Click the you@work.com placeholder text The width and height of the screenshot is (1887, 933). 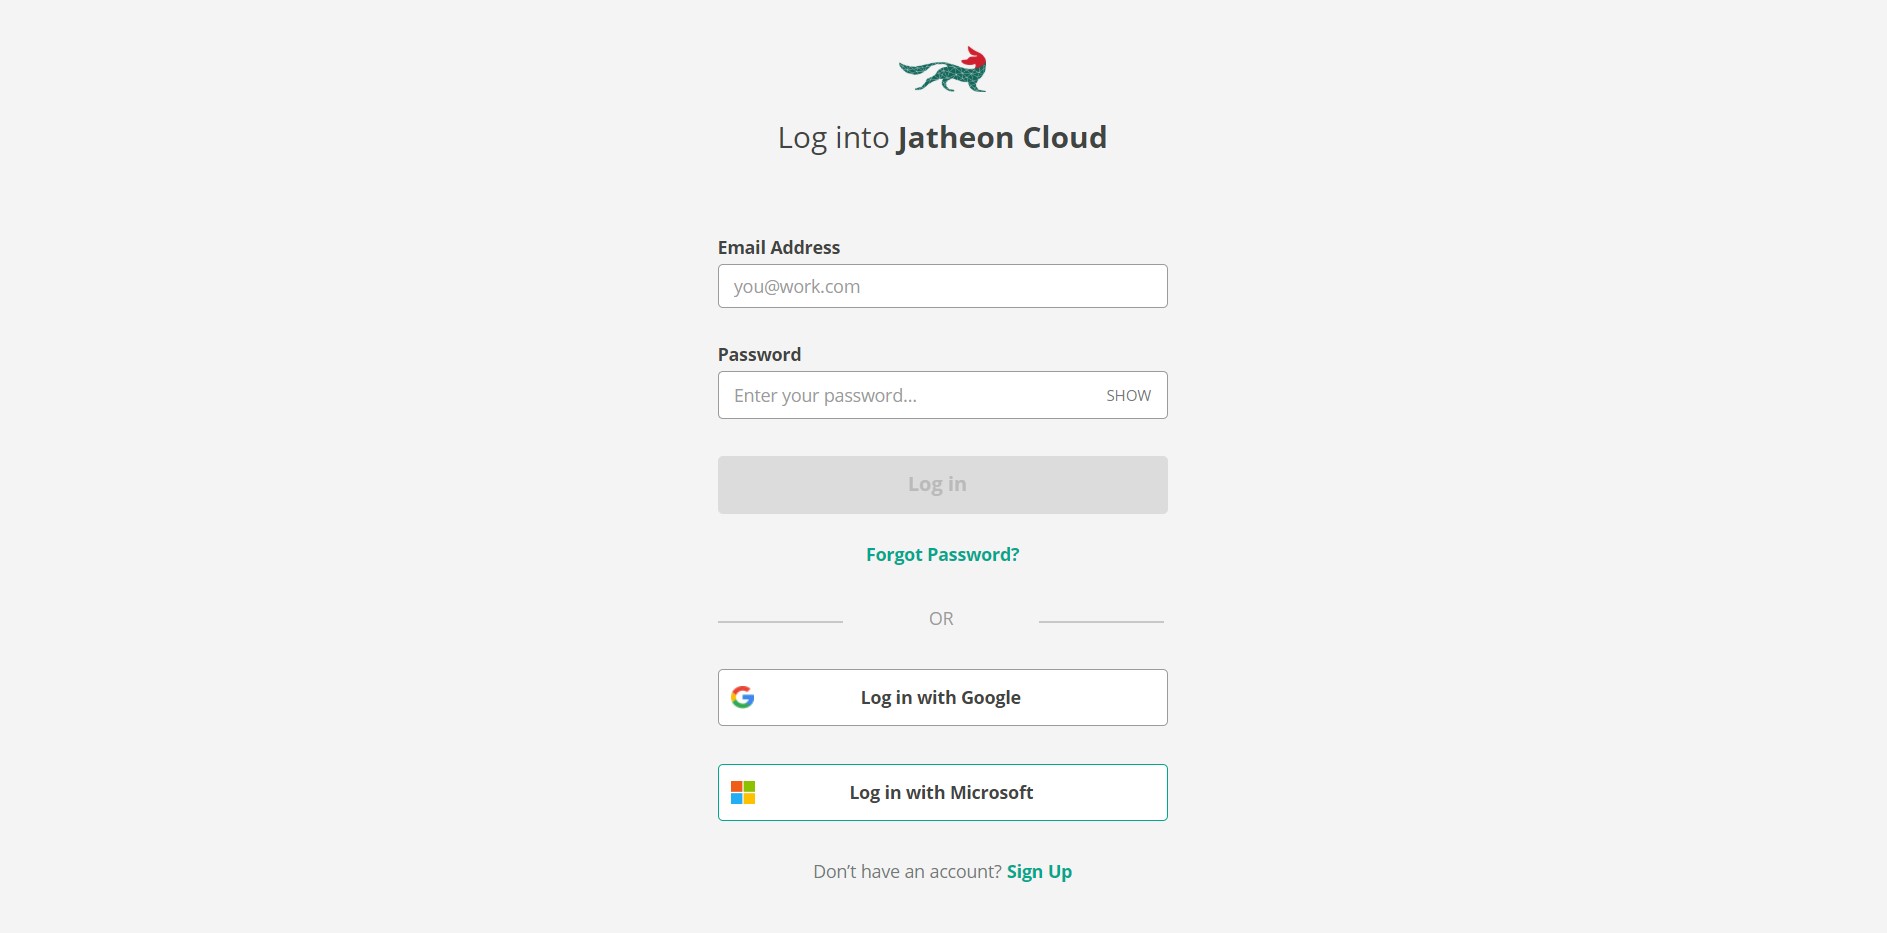(797, 287)
